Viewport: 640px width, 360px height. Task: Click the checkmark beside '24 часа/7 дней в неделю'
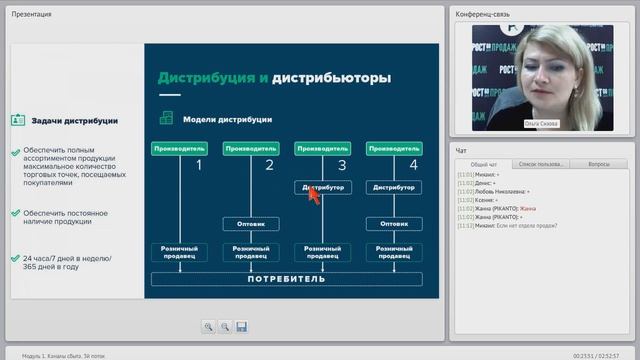click(16, 258)
